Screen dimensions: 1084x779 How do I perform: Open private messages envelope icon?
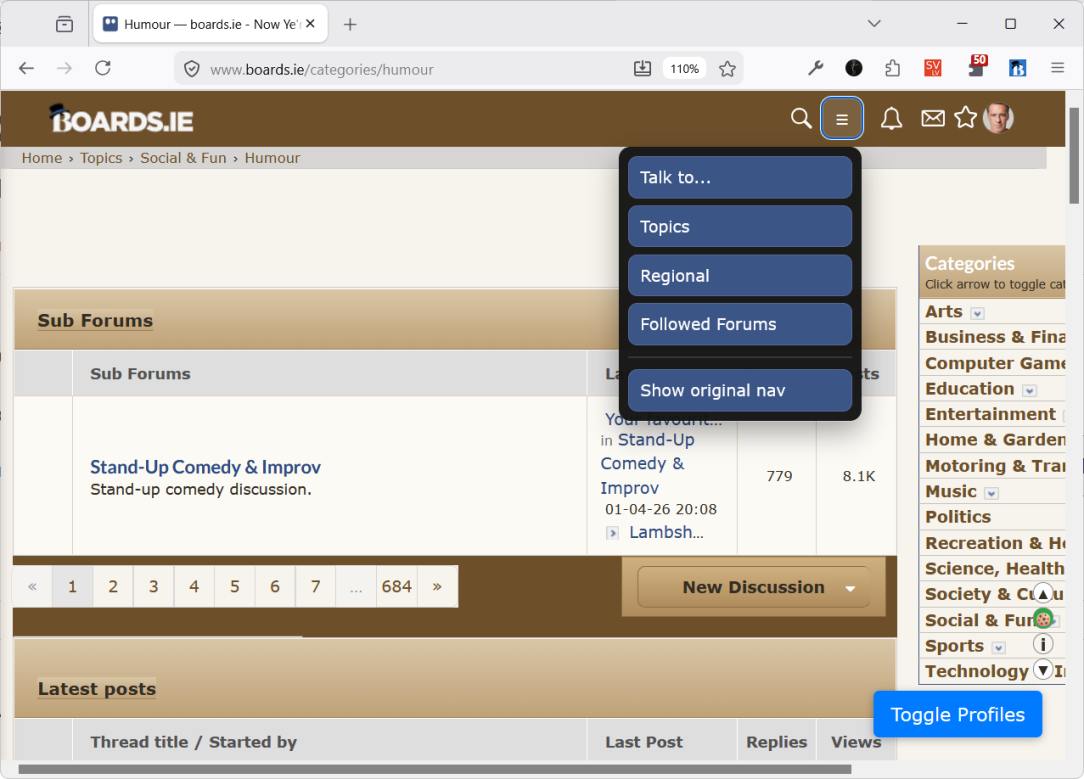[933, 118]
